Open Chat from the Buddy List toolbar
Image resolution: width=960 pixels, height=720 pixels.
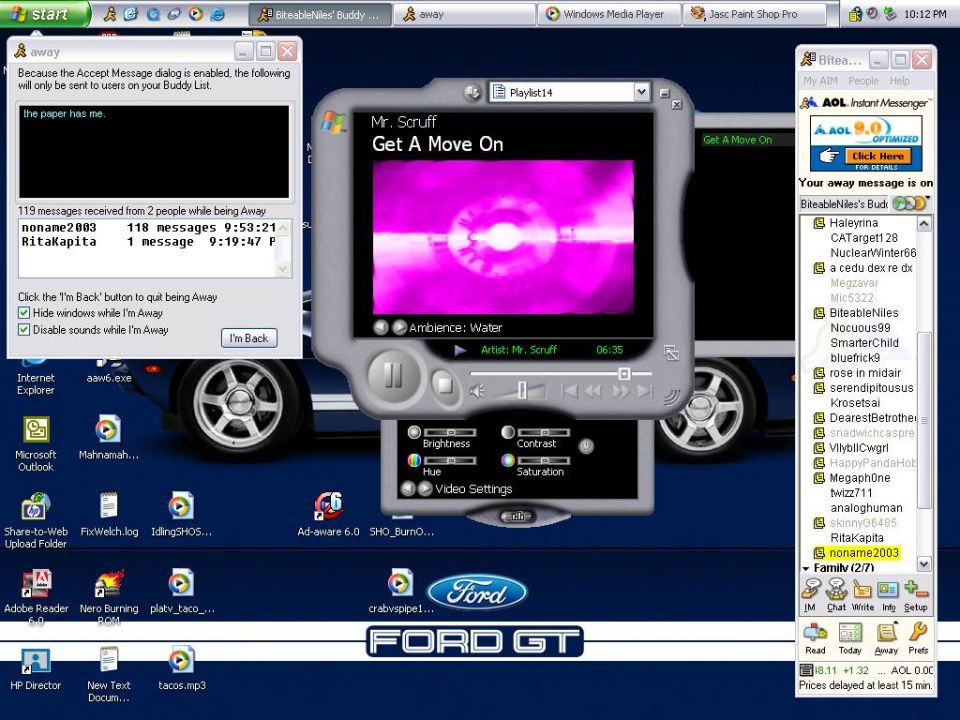pos(836,595)
